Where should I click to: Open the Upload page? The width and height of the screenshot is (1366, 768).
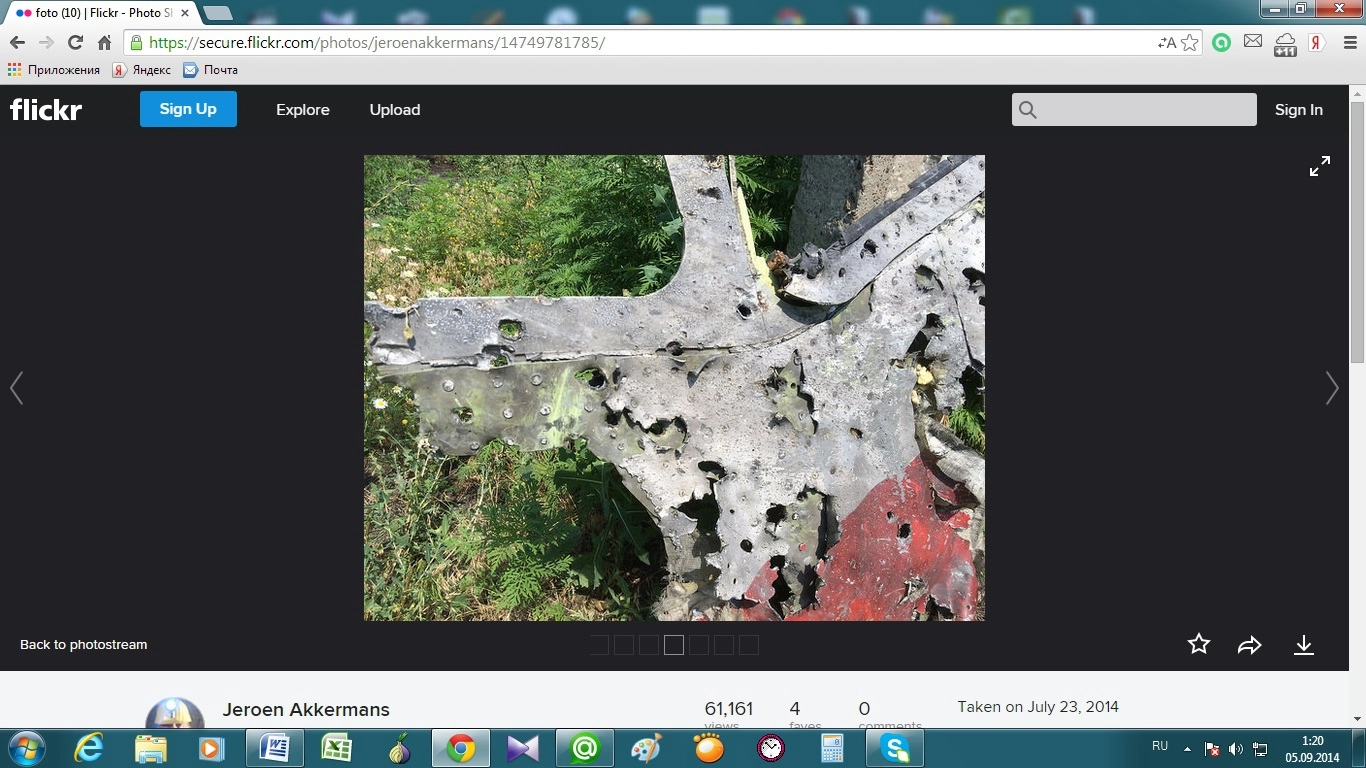tap(394, 110)
